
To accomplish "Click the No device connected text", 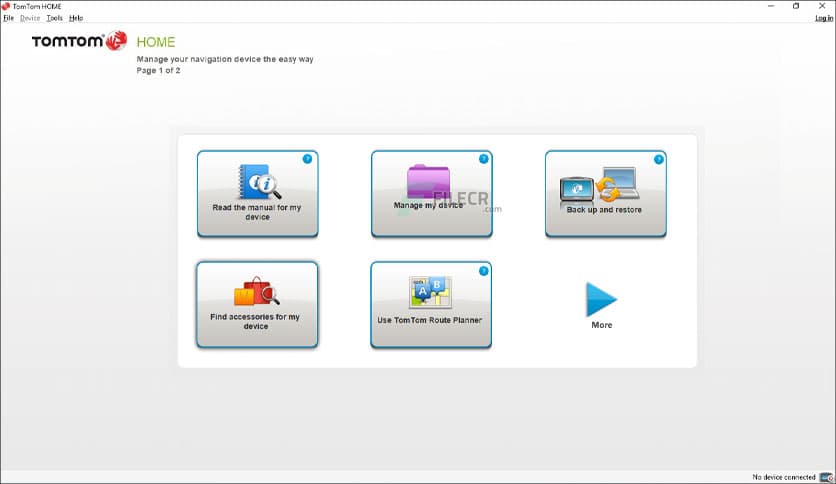I will (784, 477).
